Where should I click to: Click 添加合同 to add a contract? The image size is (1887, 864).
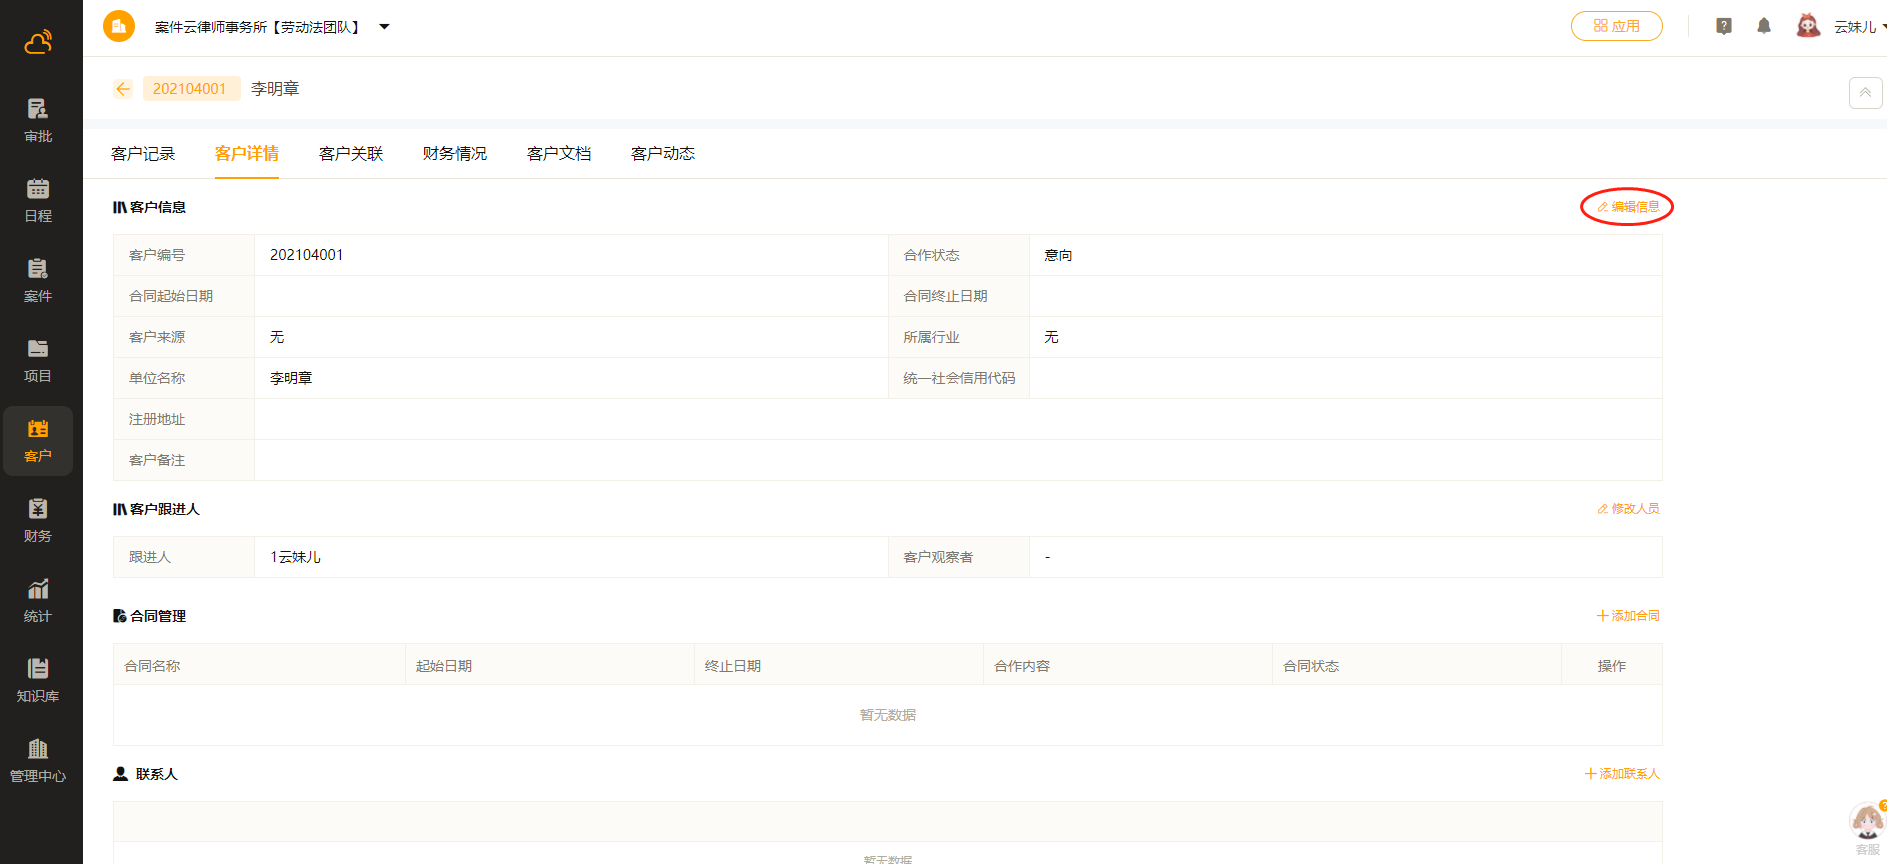pyautogui.click(x=1628, y=616)
